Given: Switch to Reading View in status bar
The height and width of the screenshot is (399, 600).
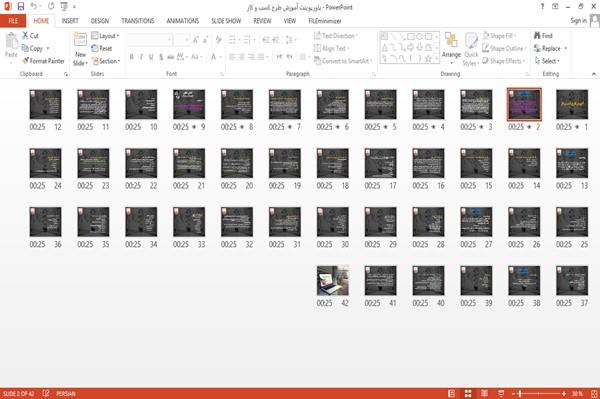Looking at the screenshot, I should tap(484, 393).
